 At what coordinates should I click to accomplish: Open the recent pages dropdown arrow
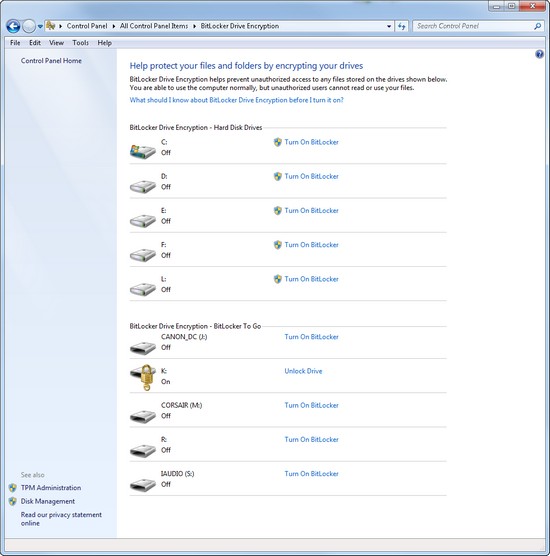point(40,26)
